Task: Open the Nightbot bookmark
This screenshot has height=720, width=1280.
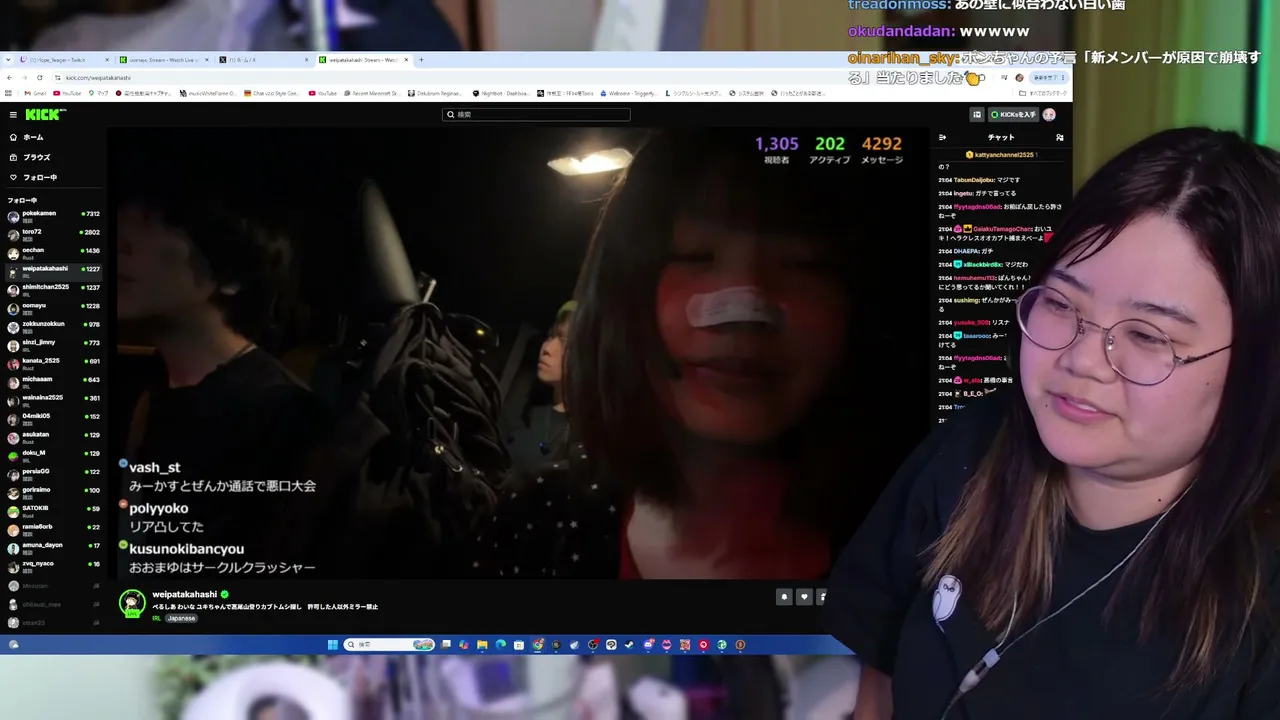Action: point(501,93)
